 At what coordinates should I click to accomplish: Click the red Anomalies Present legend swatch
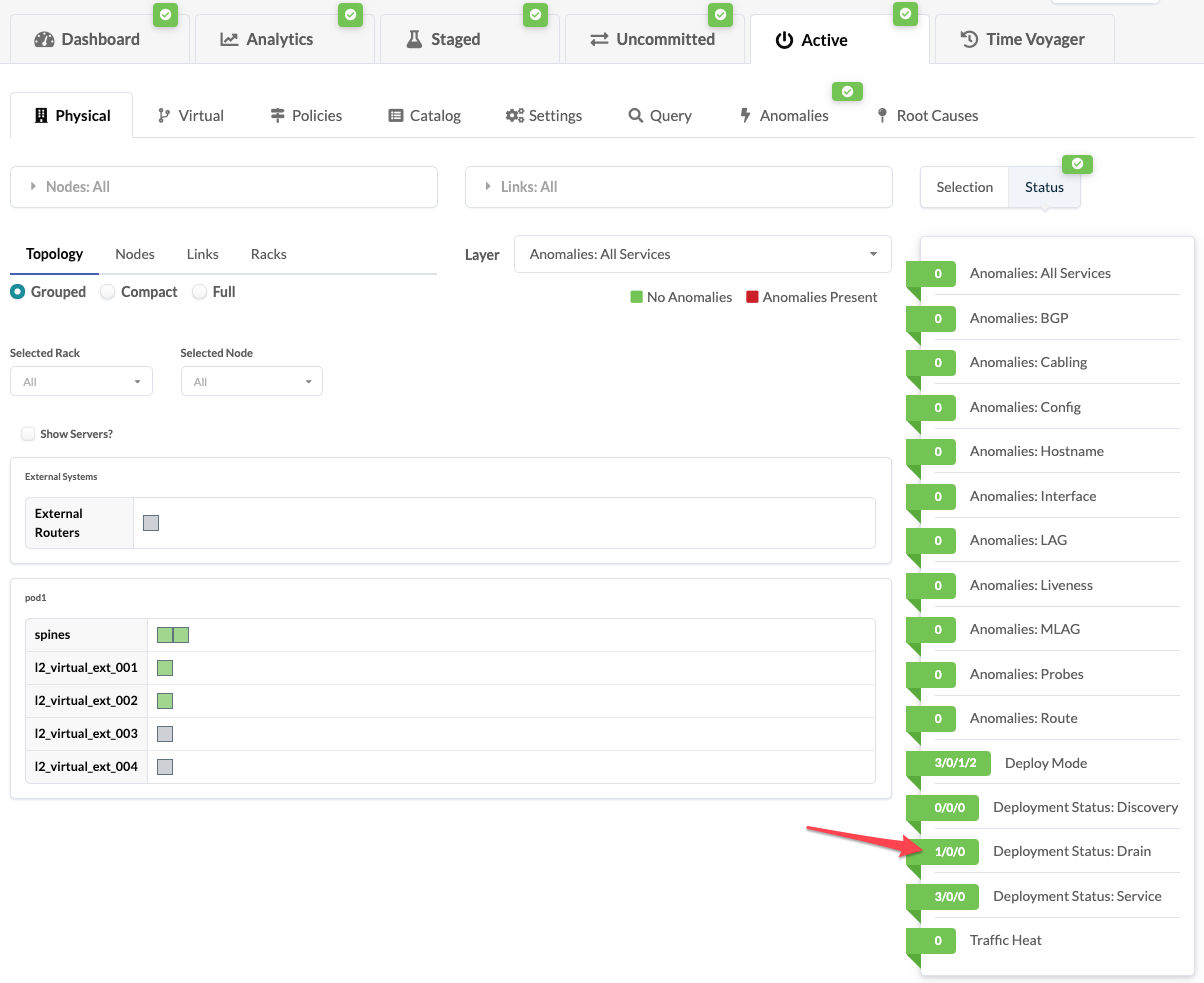pos(752,297)
